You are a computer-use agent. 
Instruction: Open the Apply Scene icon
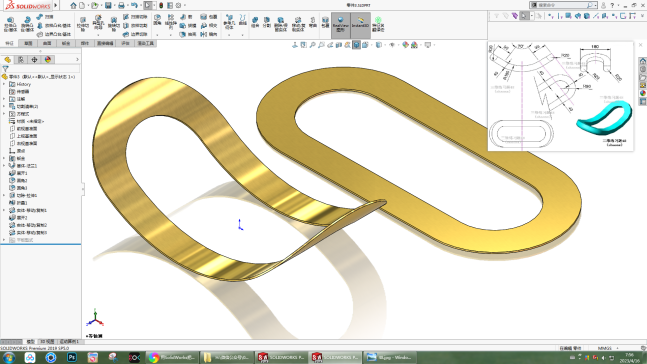(414, 45)
